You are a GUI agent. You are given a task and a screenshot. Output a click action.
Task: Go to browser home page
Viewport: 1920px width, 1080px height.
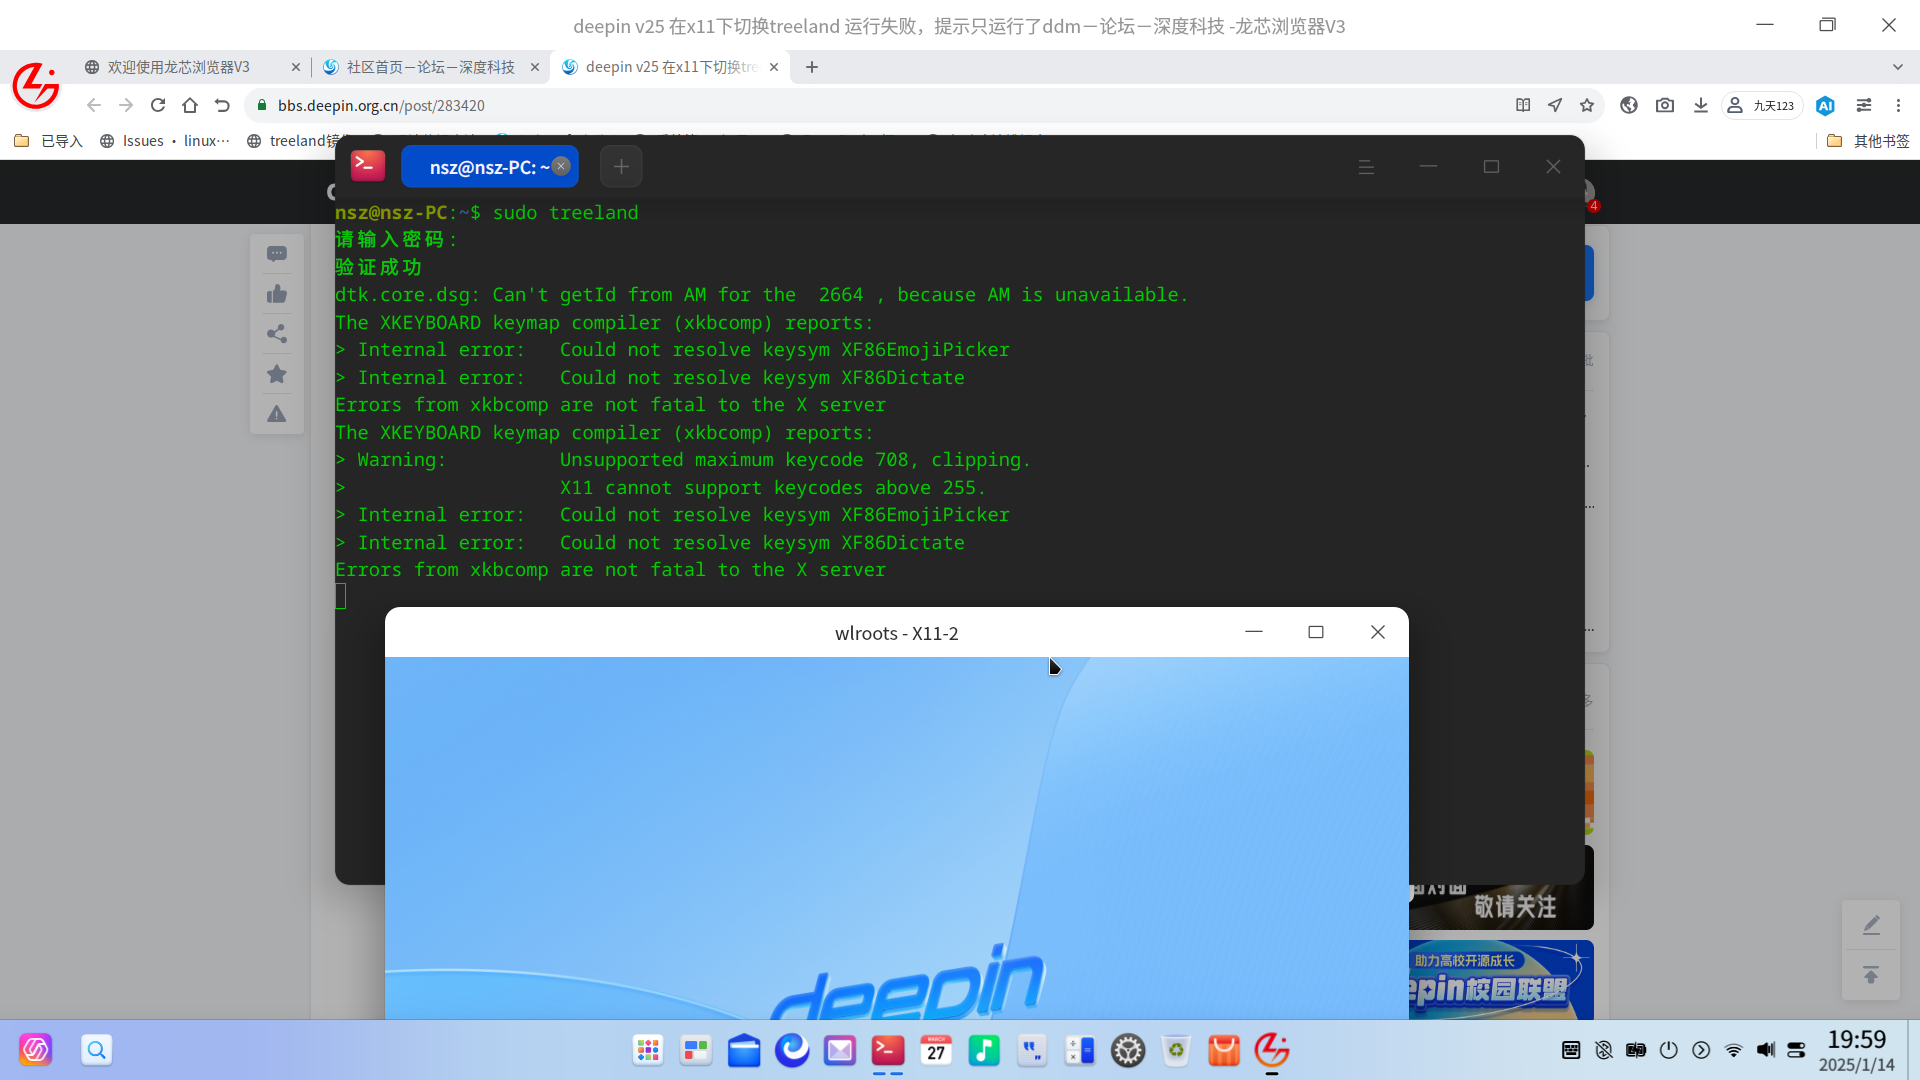[x=190, y=105]
